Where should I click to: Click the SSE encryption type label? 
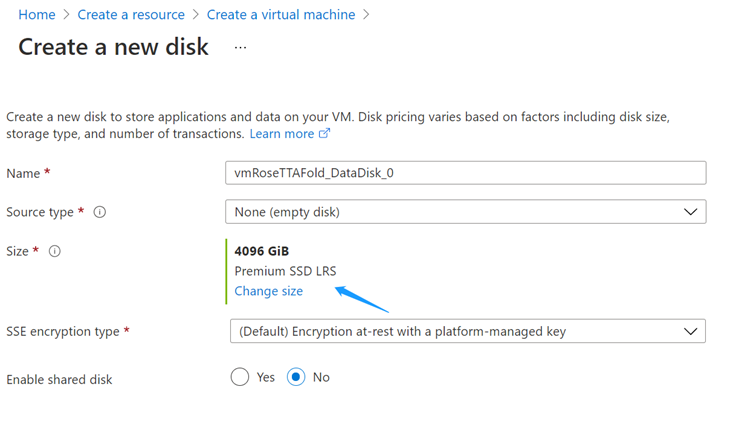[x=63, y=331]
